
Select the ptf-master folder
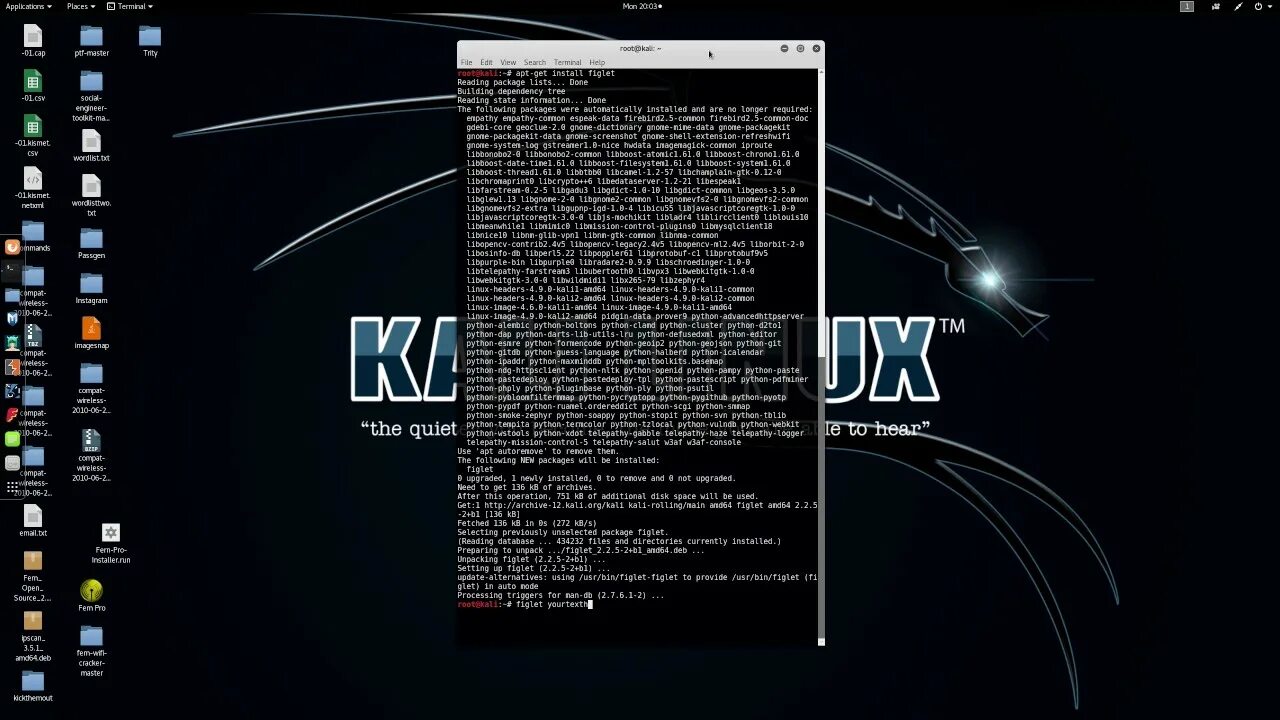[x=91, y=41]
